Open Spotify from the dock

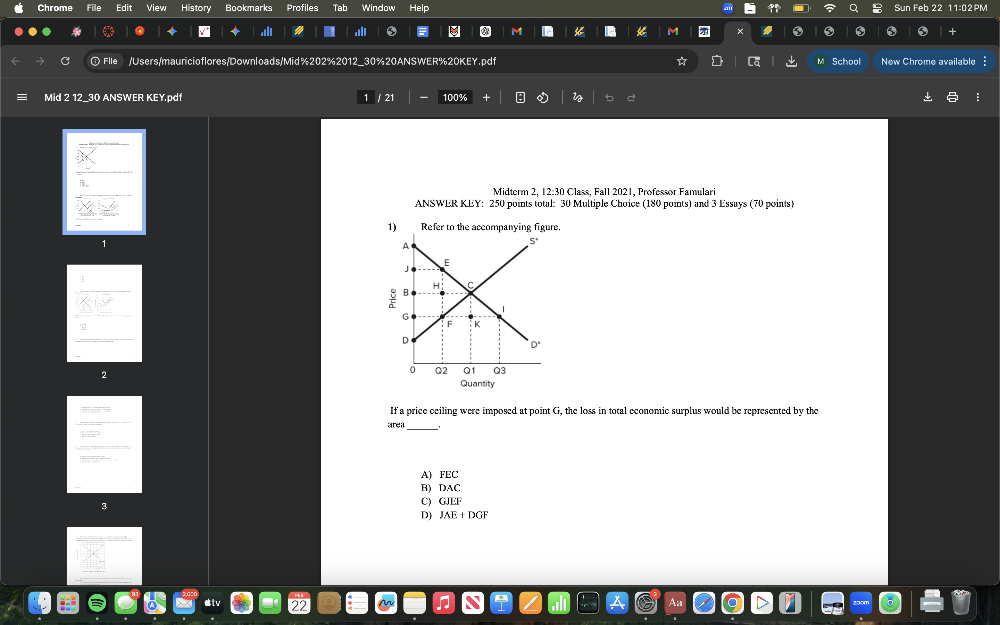97,603
